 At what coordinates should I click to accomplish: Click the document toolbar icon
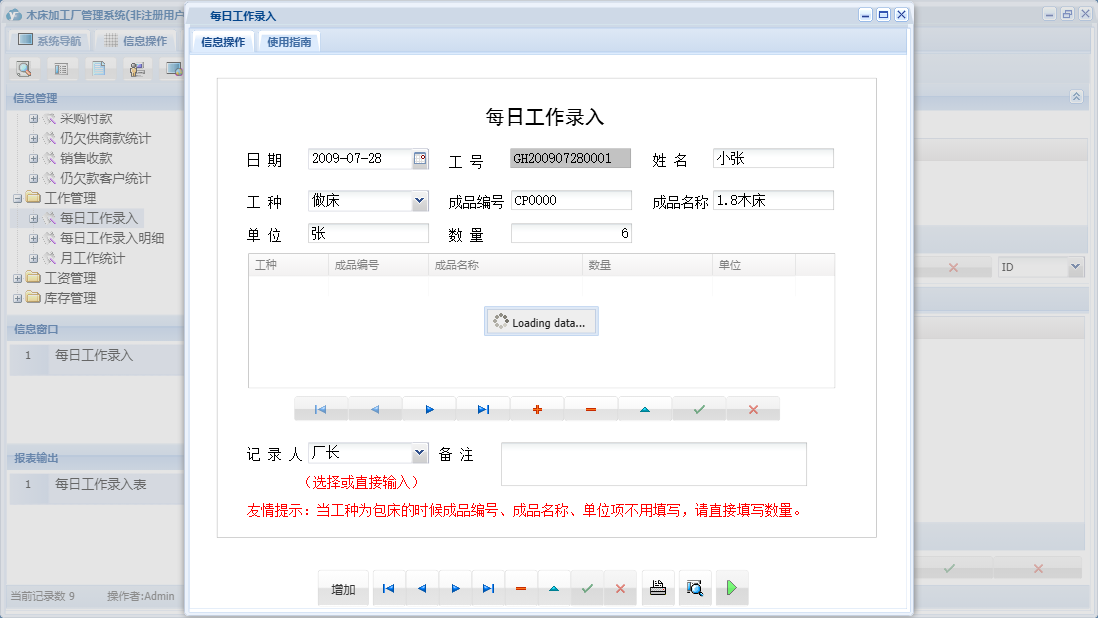(98, 68)
